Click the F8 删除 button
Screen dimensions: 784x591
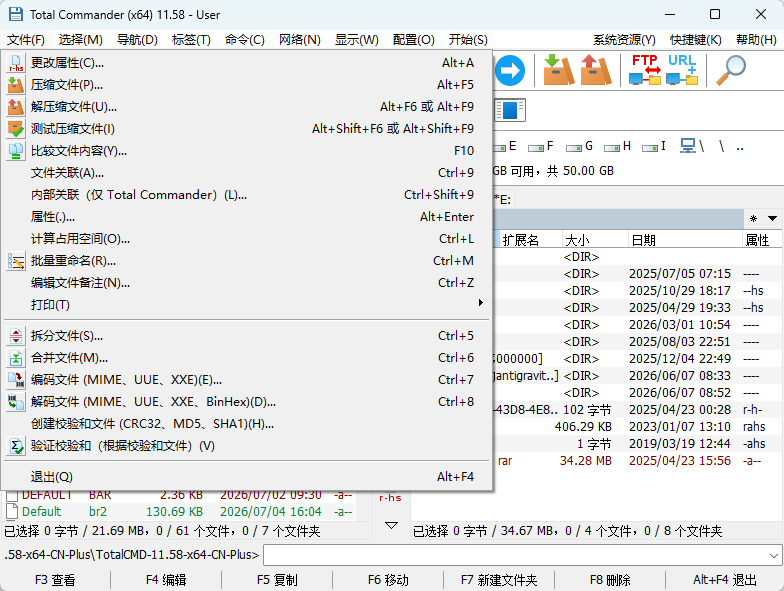[610, 580]
